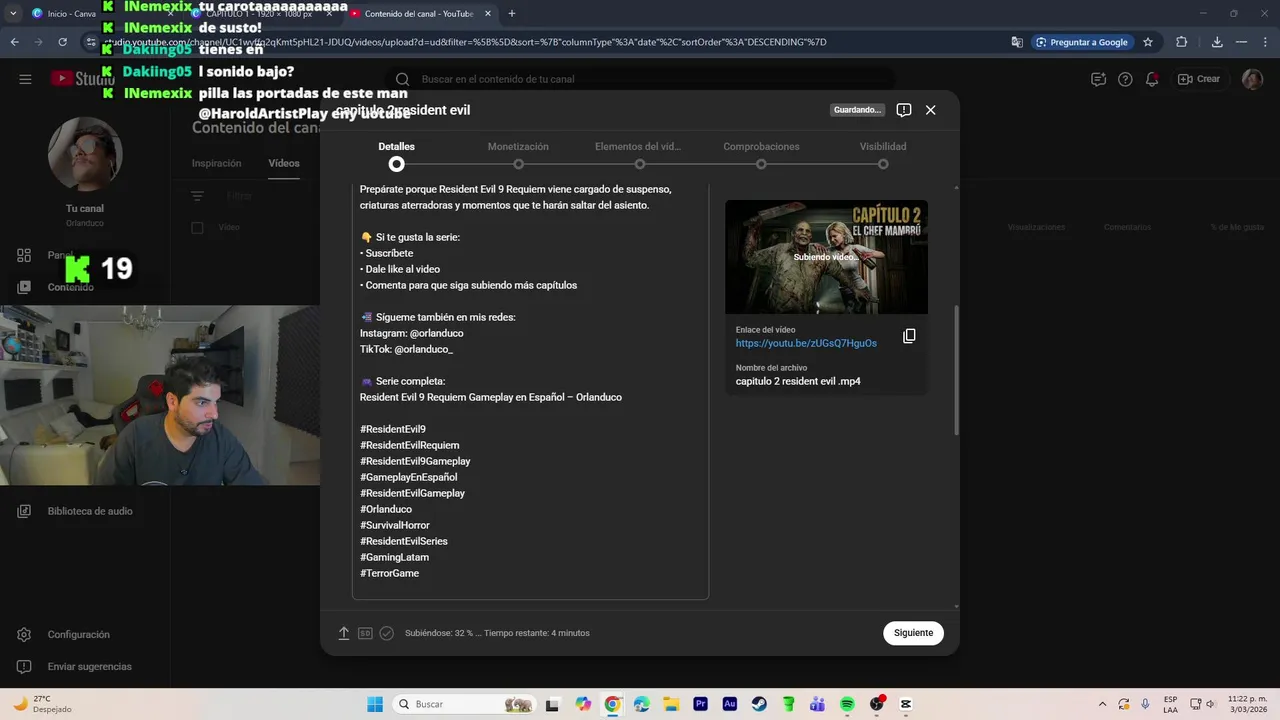Image resolution: width=1280 pixels, height=720 pixels.
Task: Go back in Chrome
Action: point(14,42)
